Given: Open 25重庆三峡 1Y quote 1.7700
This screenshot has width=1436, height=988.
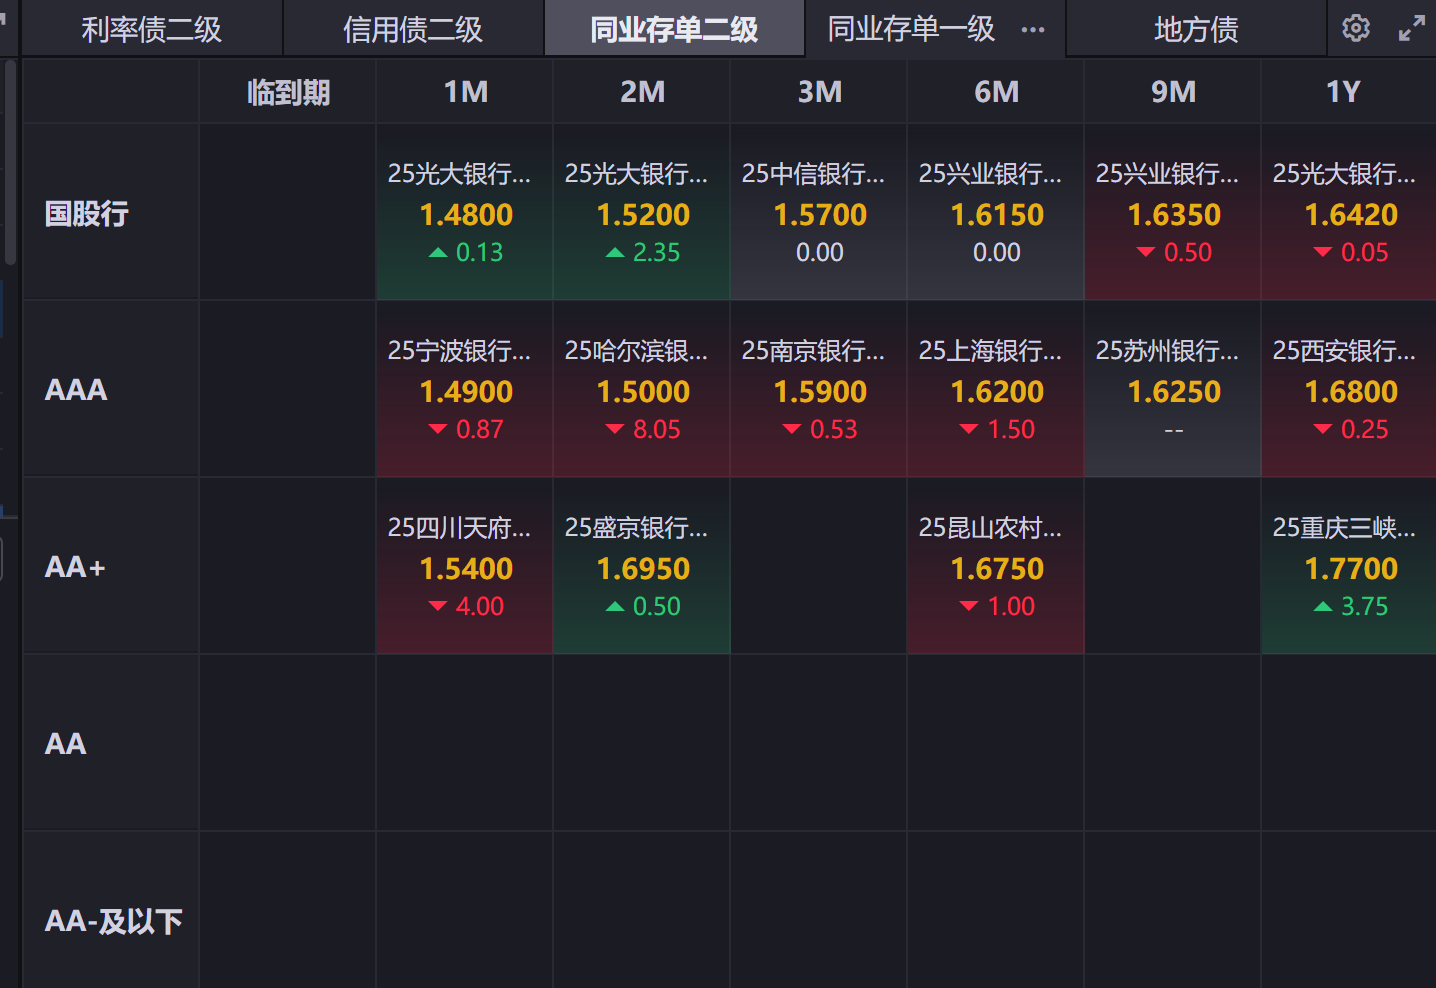Looking at the screenshot, I should [1350, 568].
